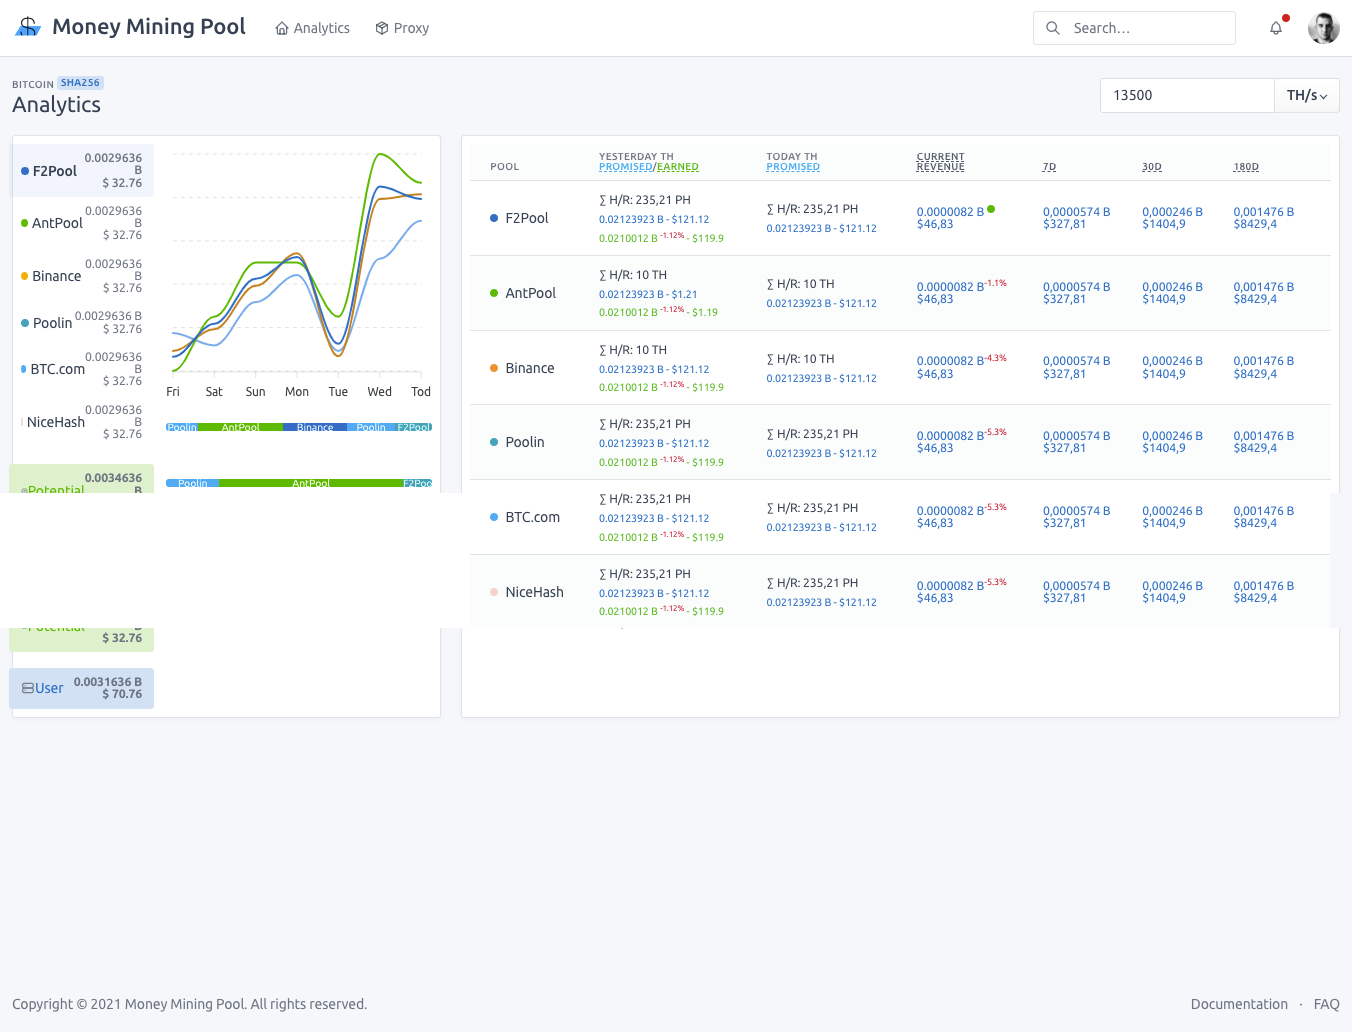Viewport: 1352px width, 1032px height.
Task: Open the Proxy nav item
Action: pyautogui.click(x=402, y=28)
